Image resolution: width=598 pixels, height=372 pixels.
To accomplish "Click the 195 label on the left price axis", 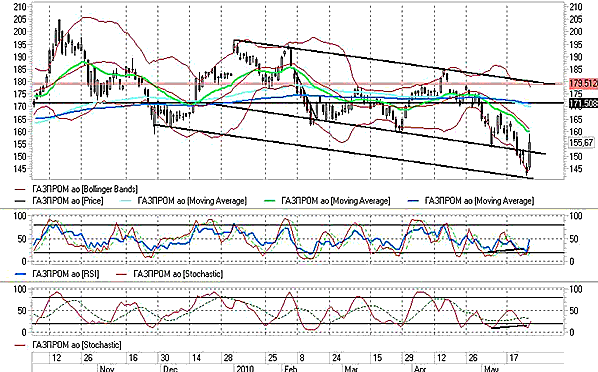I will pos(20,45).
